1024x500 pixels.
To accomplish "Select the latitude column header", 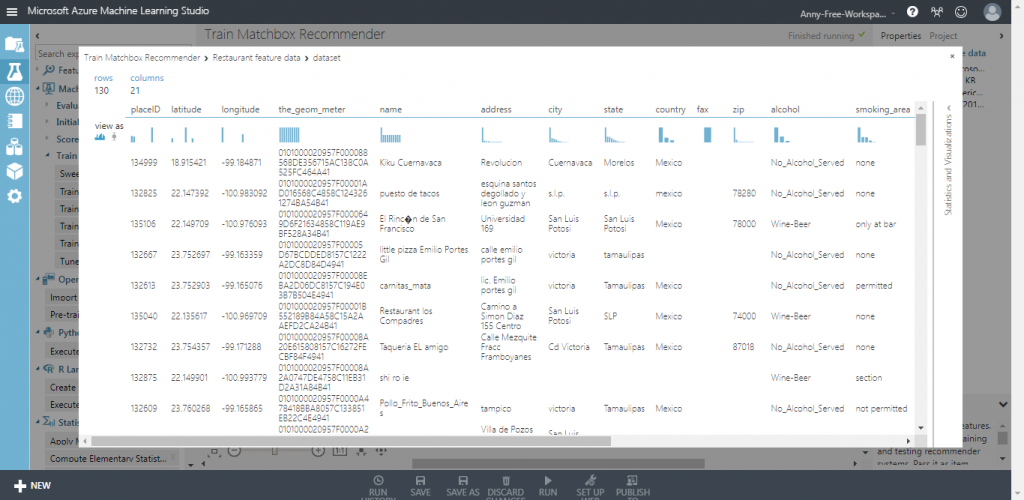I will pos(186,110).
